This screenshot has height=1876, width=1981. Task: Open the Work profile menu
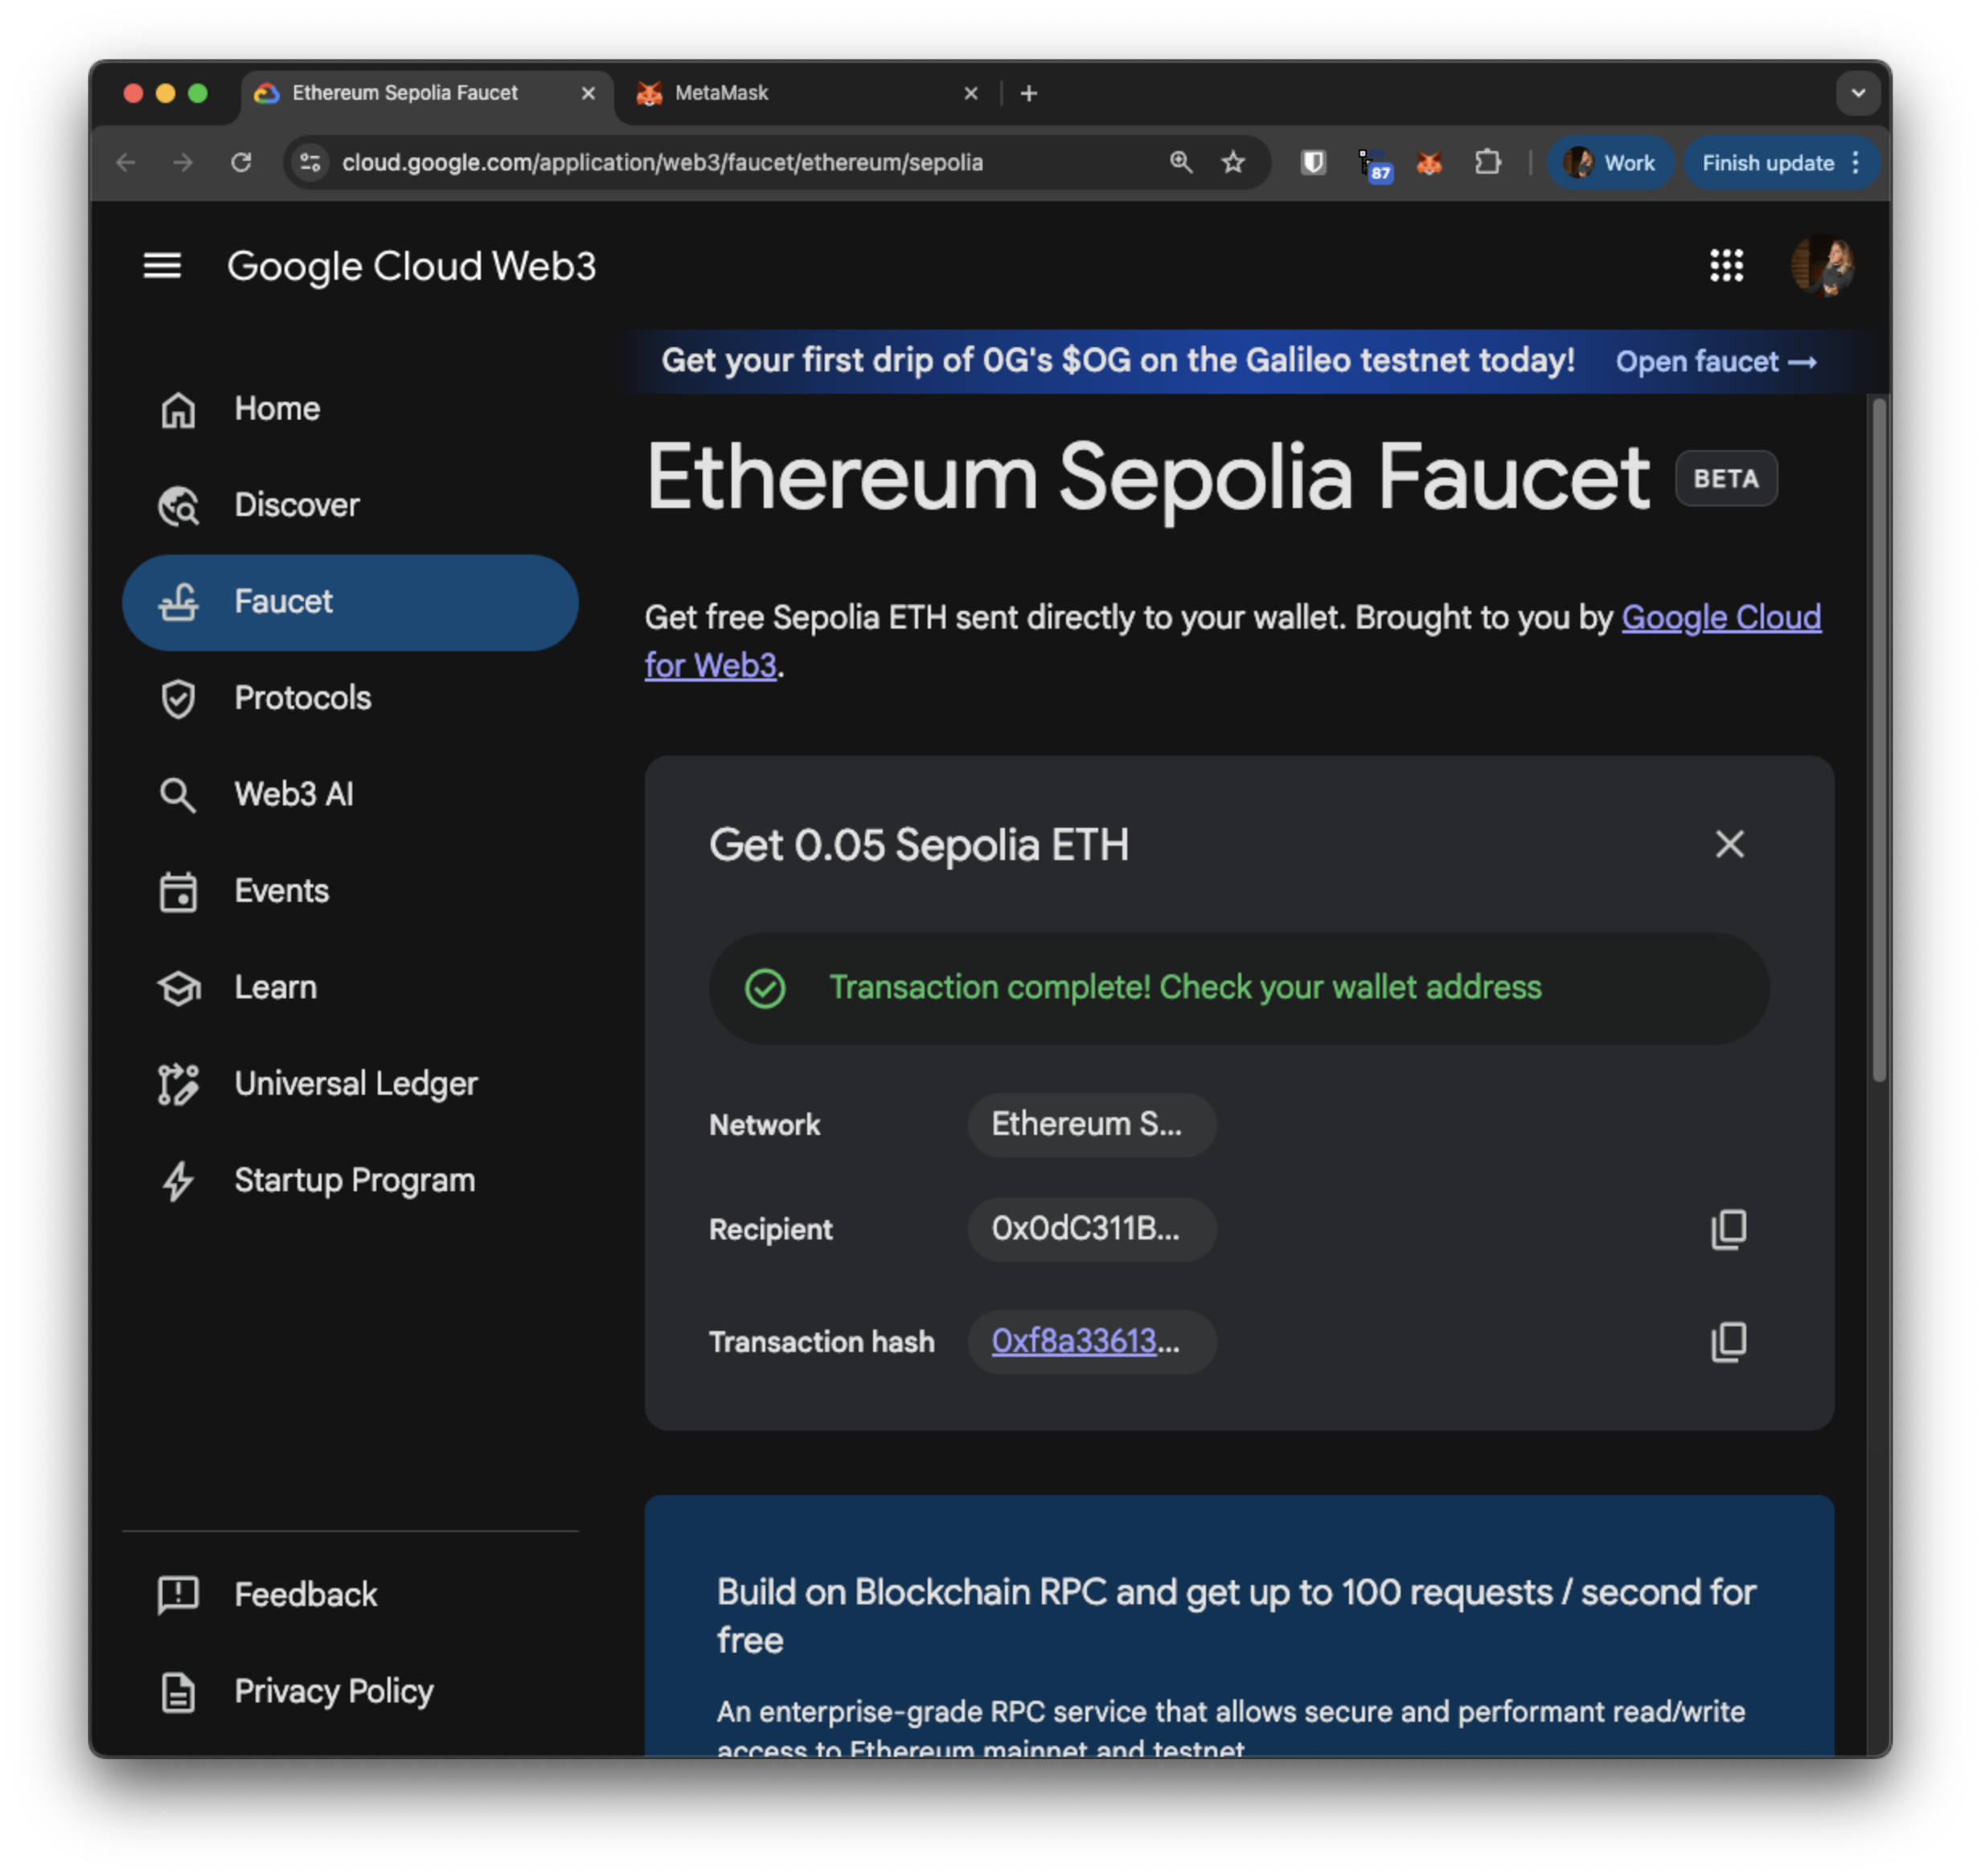coord(1610,162)
